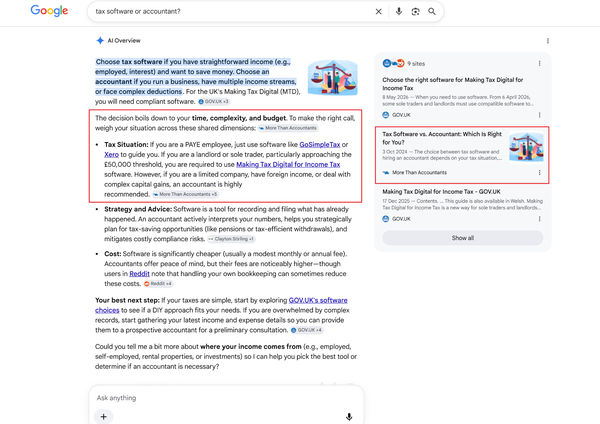Image resolution: width=600 pixels, height=424 pixels.
Task: Open the Xero link
Action: 111,155
